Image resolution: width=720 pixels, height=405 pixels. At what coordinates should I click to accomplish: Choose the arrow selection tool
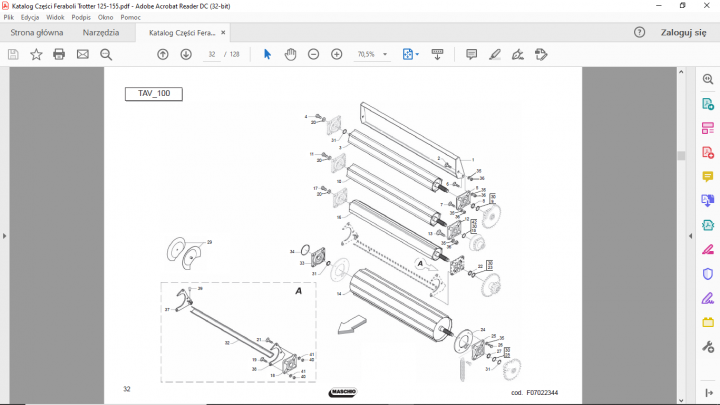tap(267, 54)
